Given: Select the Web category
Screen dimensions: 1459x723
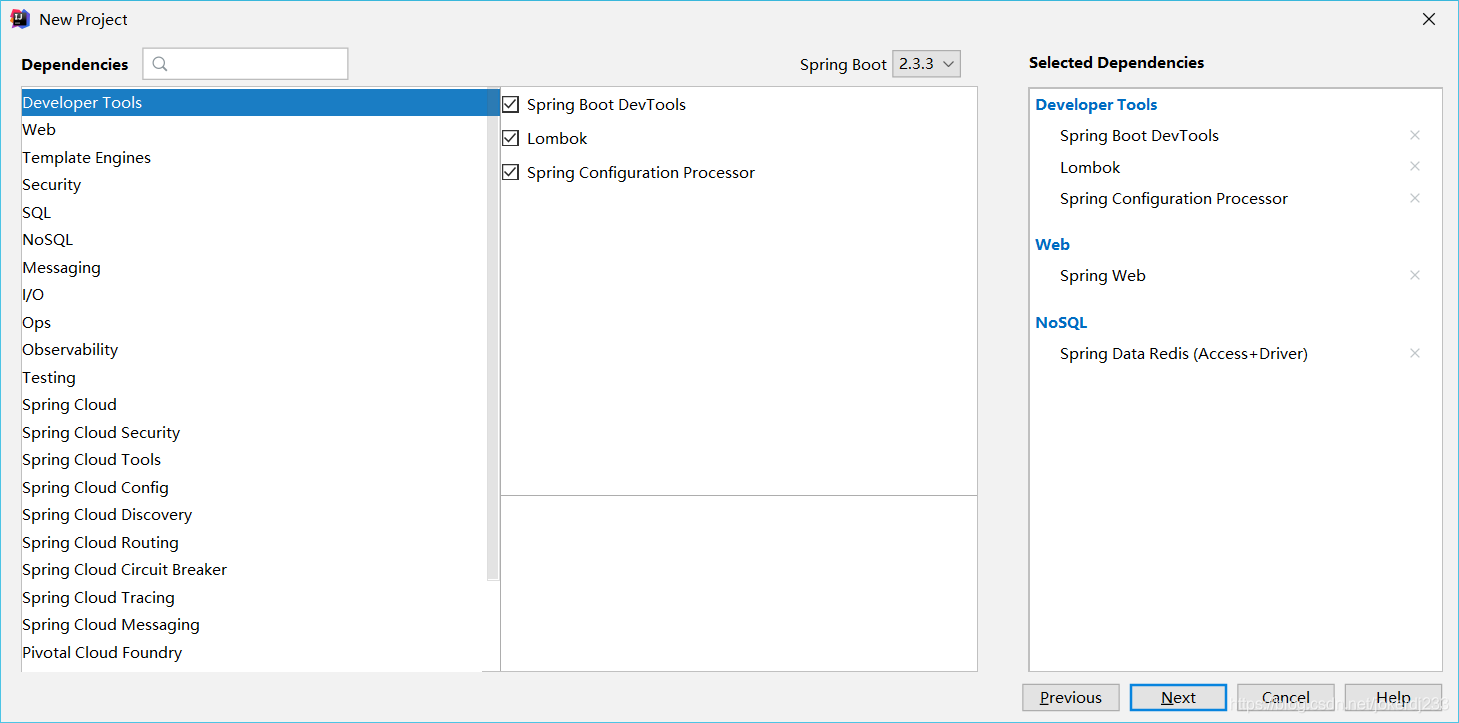Looking at the screenshot, I should [x=39, y=130].
